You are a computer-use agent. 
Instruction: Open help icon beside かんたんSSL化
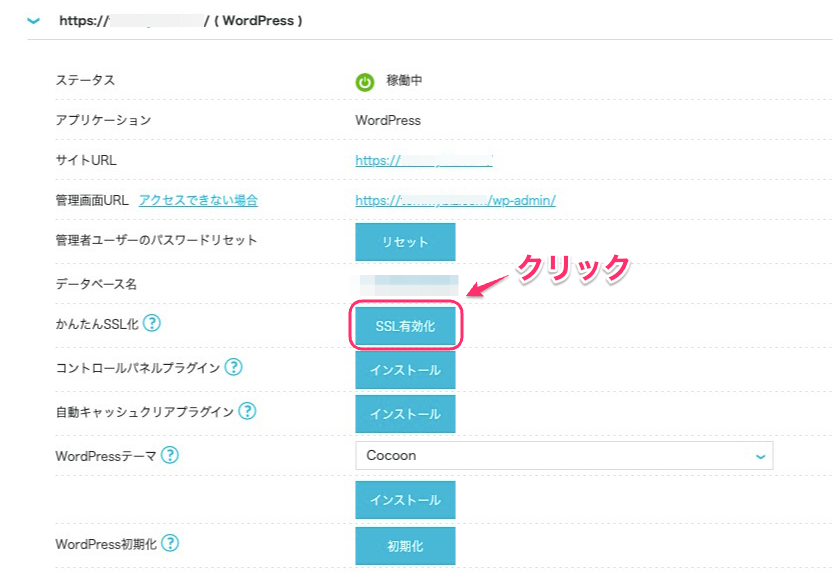(x=152, y=323)
